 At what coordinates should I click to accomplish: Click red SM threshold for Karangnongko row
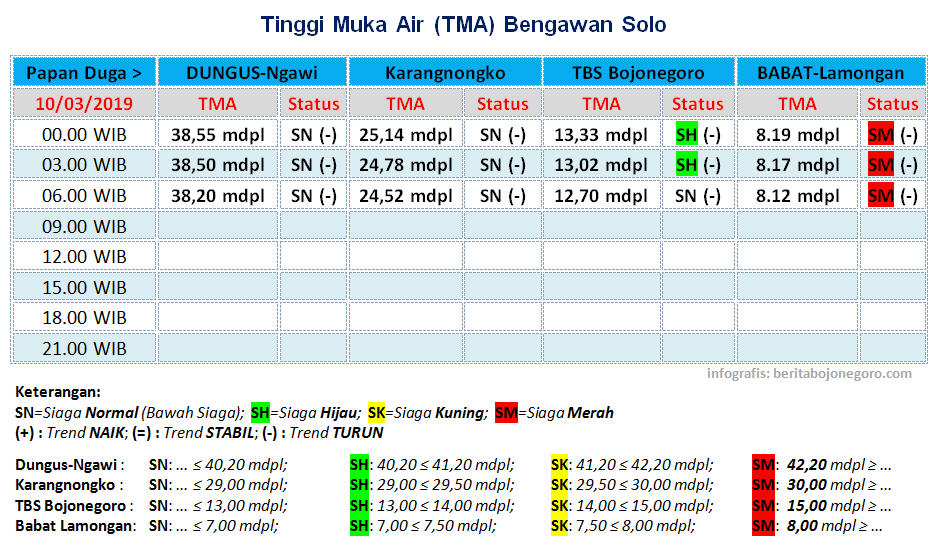(x=765, y=485)
